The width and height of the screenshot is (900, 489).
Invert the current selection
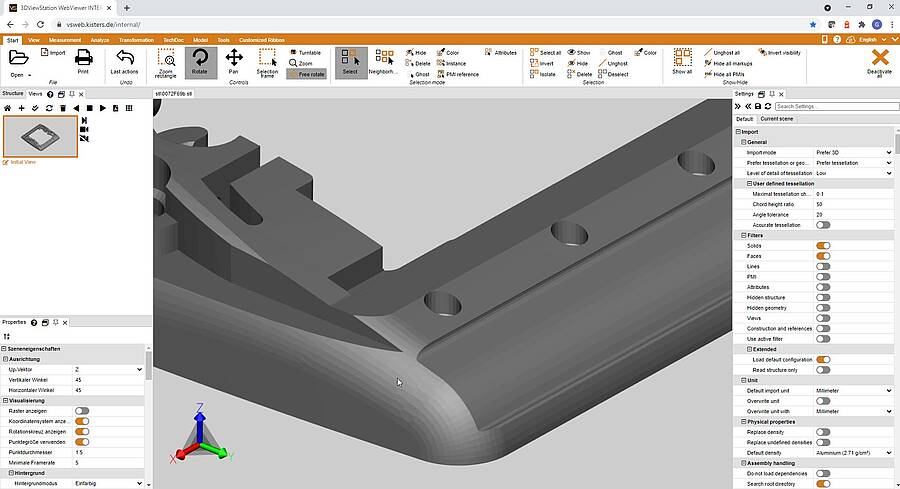[x=542, y=63]
